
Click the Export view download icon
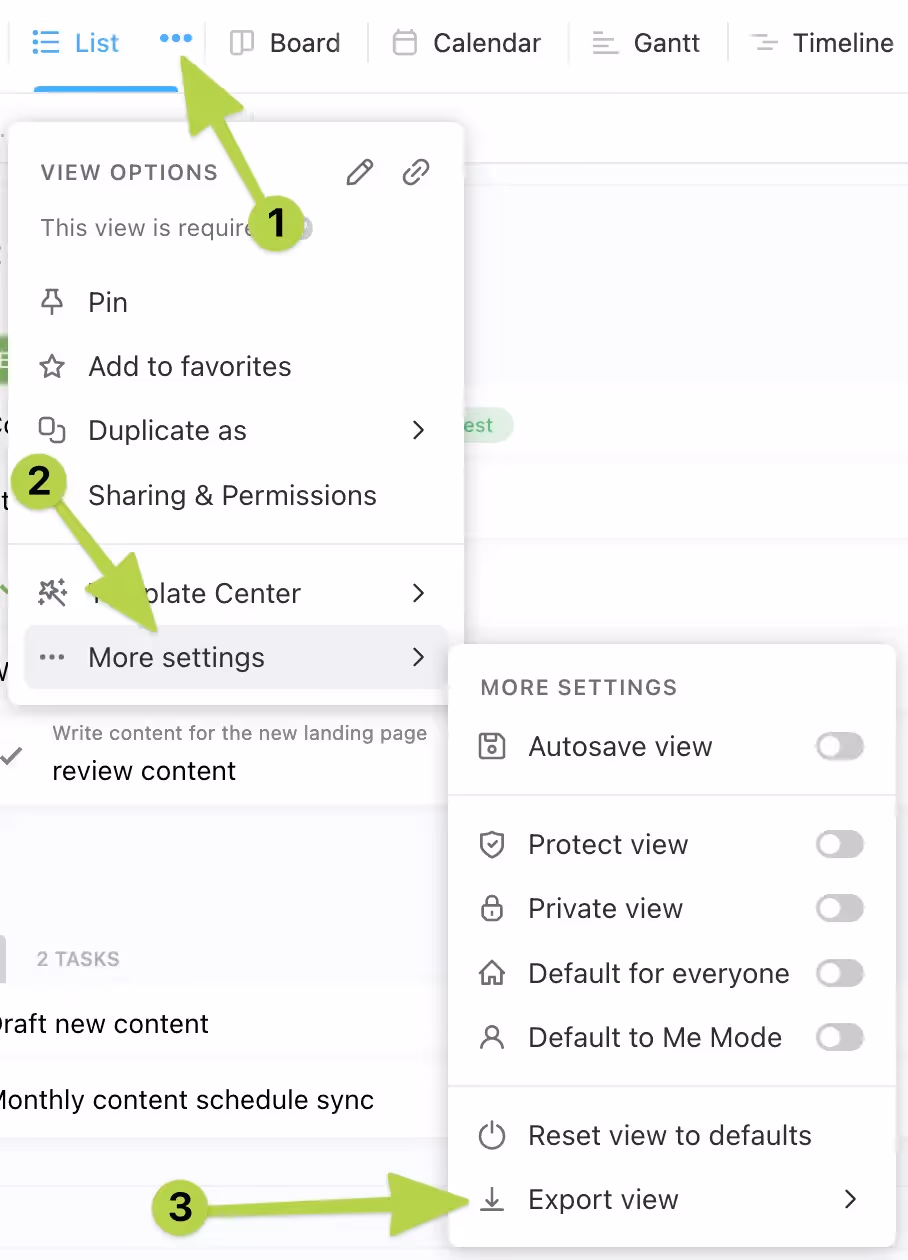point(492,1199)
